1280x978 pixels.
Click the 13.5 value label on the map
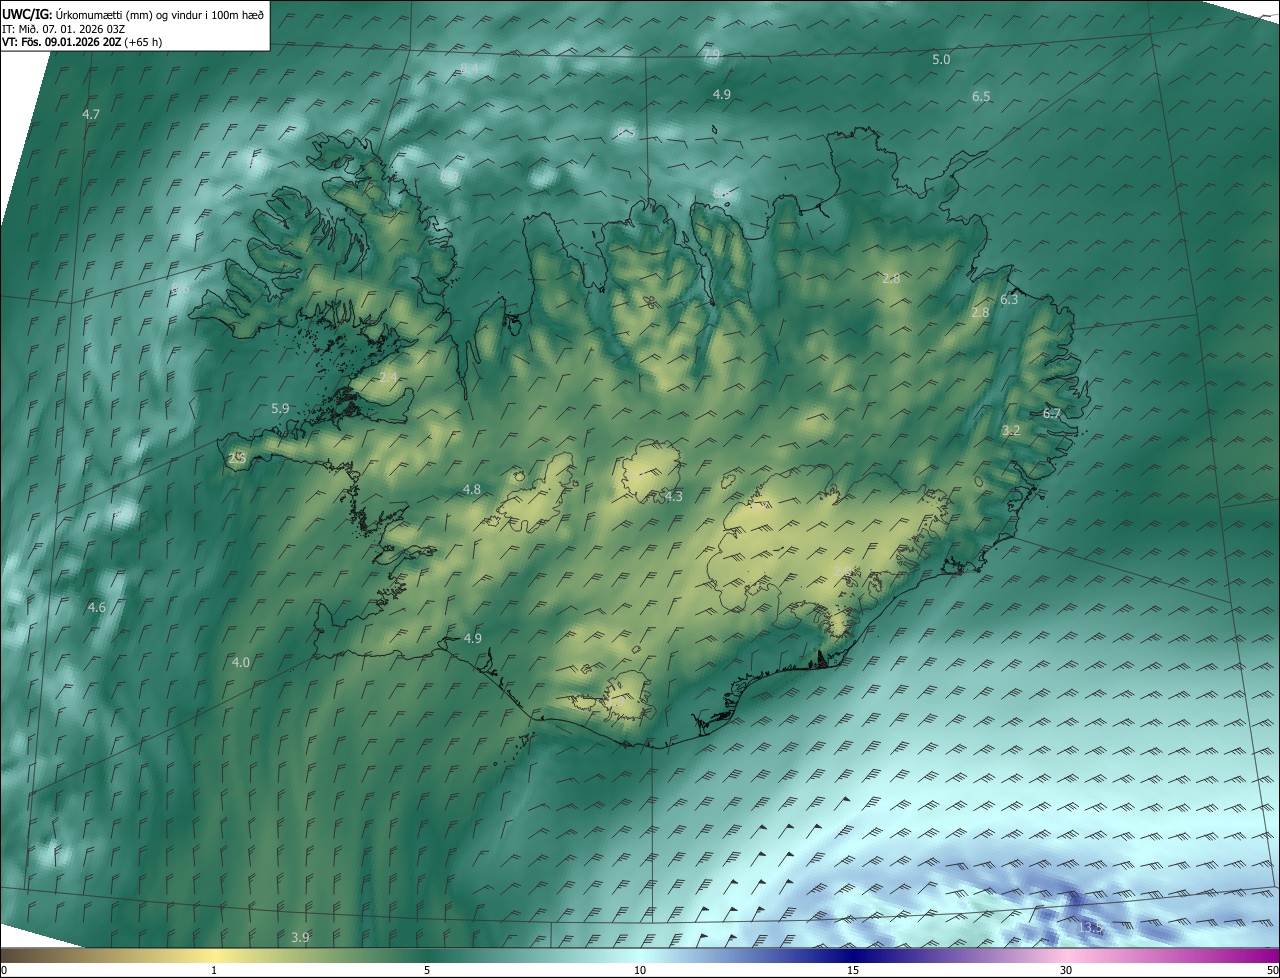point(1089,928)
